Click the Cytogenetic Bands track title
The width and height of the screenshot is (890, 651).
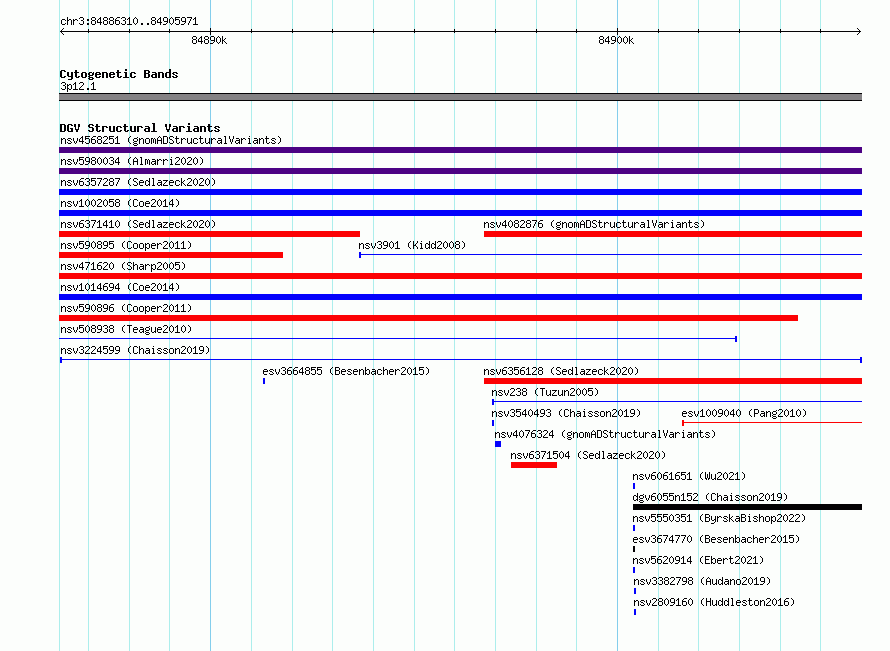tap(119, 74)
